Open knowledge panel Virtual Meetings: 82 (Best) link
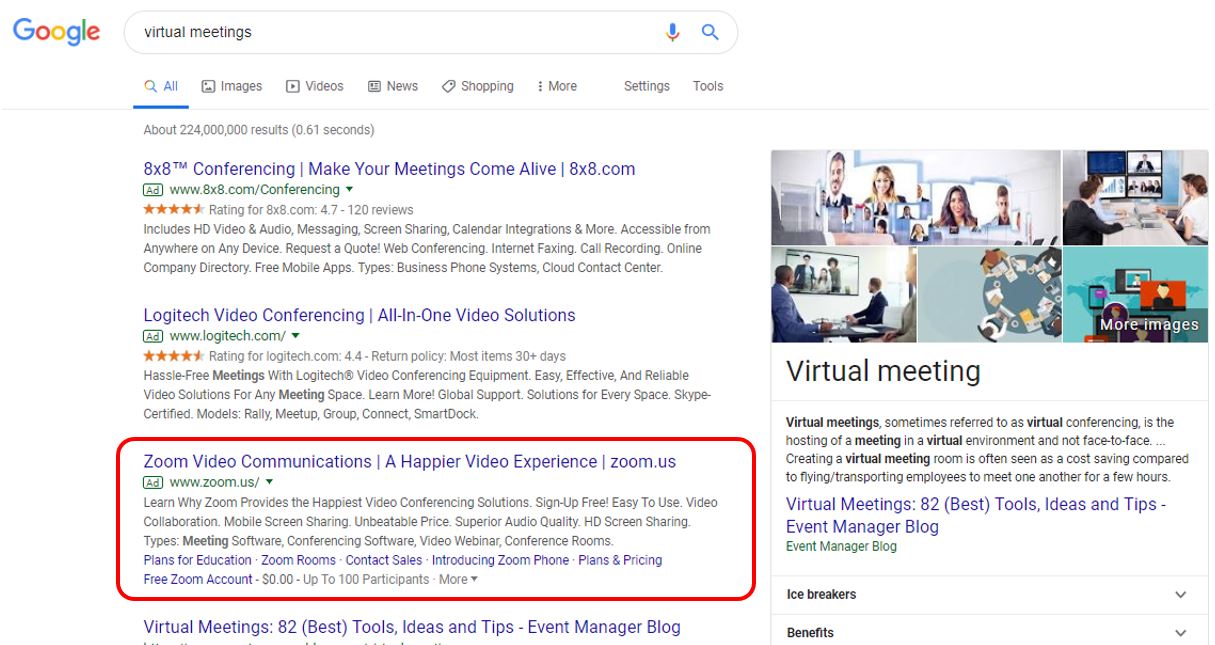The image size is (1215, 645). 976,515
